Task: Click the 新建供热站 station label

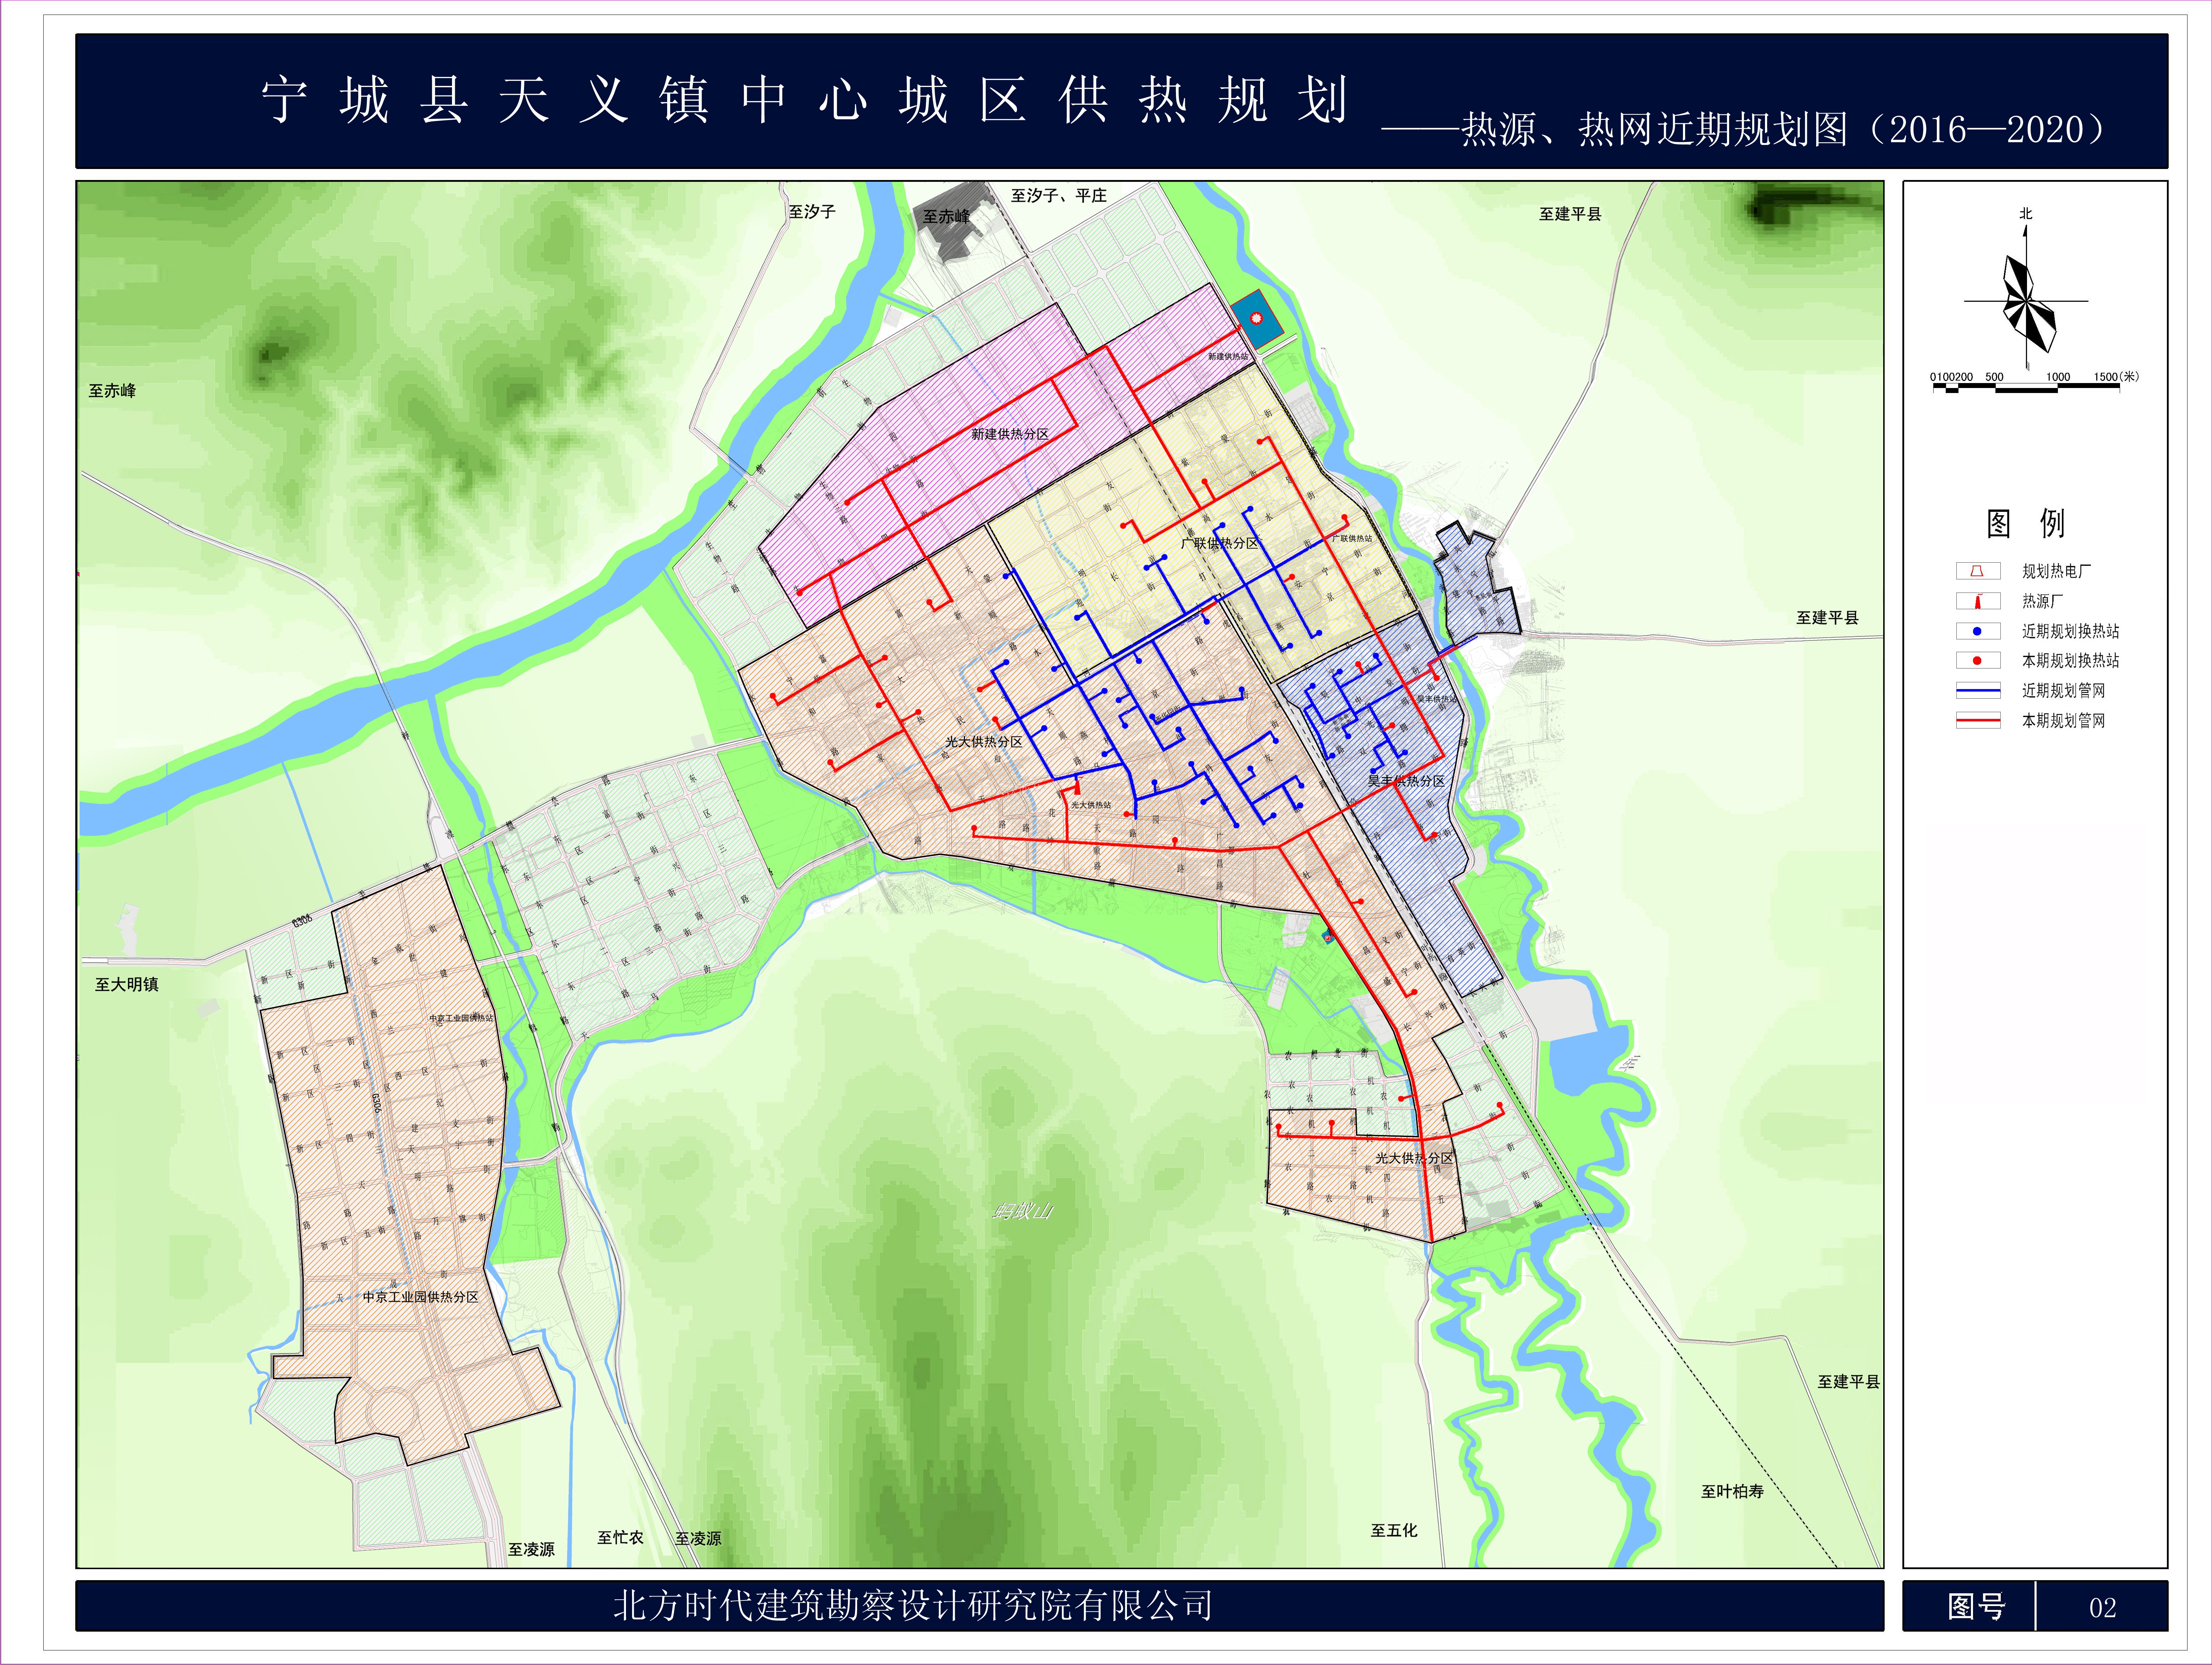Action: (x=1228, y=357)
